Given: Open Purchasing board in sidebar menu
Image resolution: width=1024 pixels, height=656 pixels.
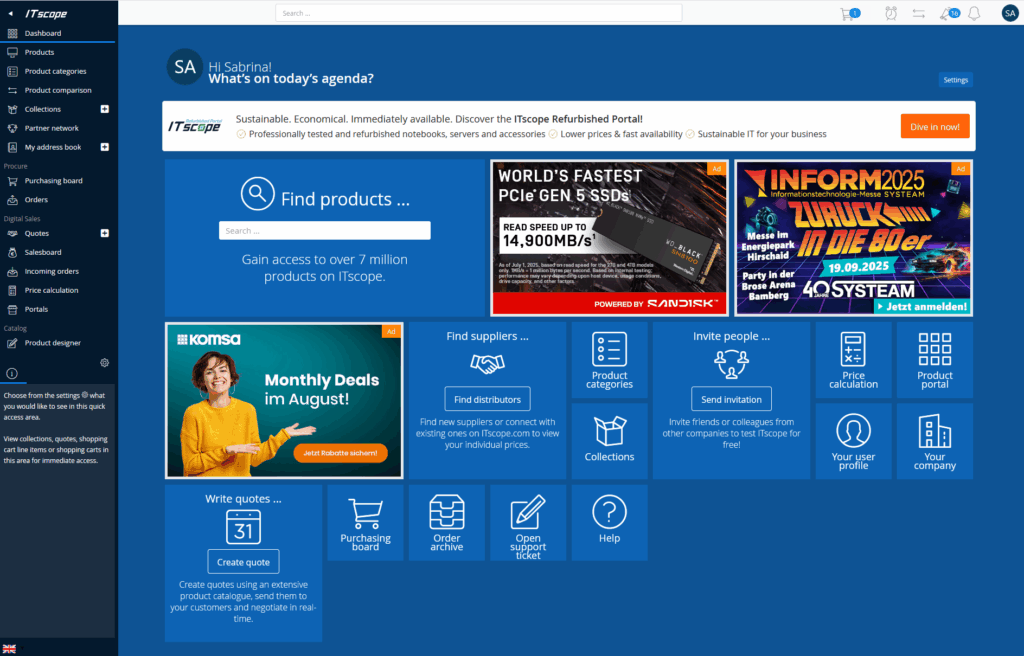Looking at the screenshot, I should [x=53, y=181].
